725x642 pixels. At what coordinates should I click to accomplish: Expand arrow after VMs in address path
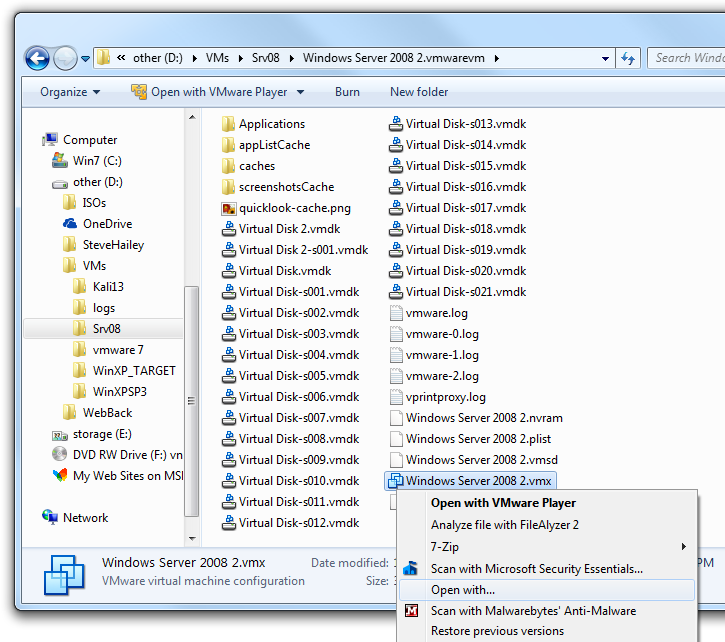click(241, 58)
